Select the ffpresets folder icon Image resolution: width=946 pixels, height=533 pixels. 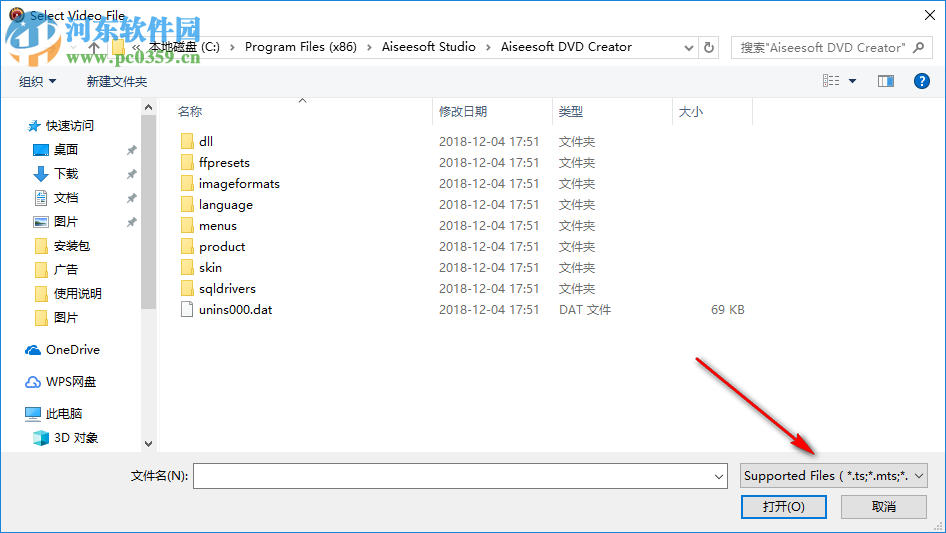click(x=187, y=162)
